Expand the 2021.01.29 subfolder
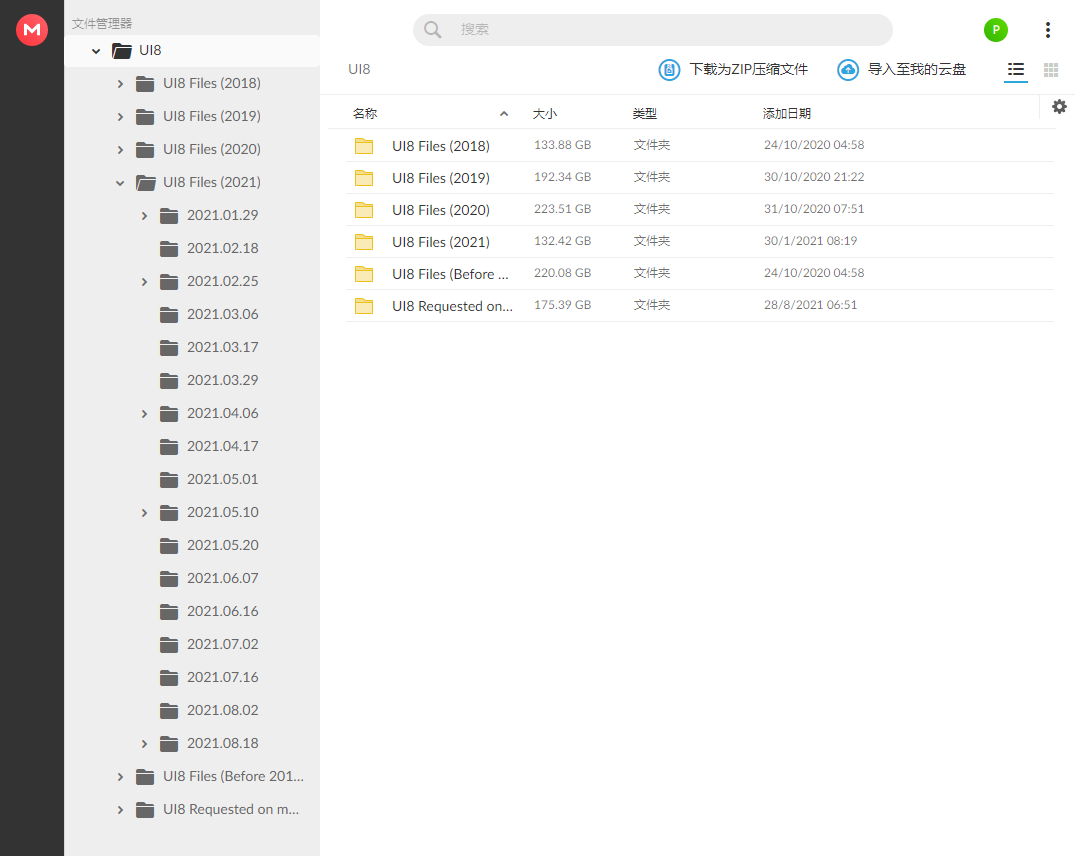Image resolution: width=1075 pixels, height=856 pixels. coord(144,216)
